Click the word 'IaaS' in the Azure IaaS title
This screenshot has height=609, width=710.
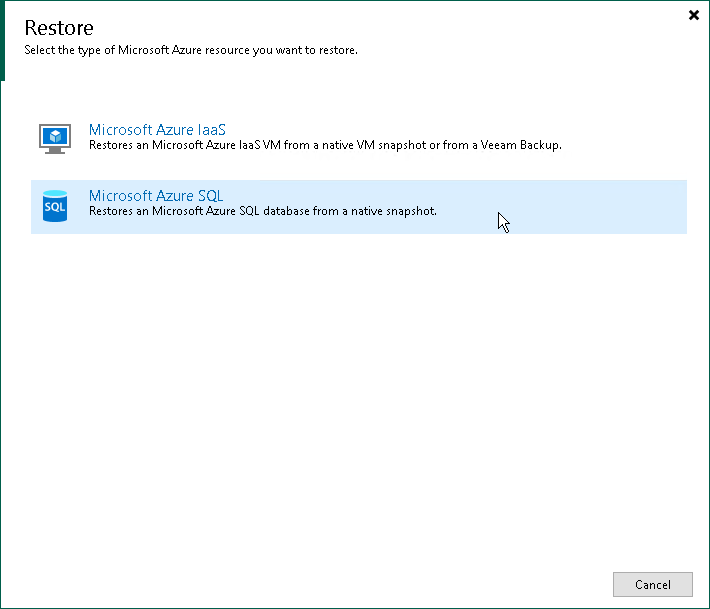click(x=211, y=130)
